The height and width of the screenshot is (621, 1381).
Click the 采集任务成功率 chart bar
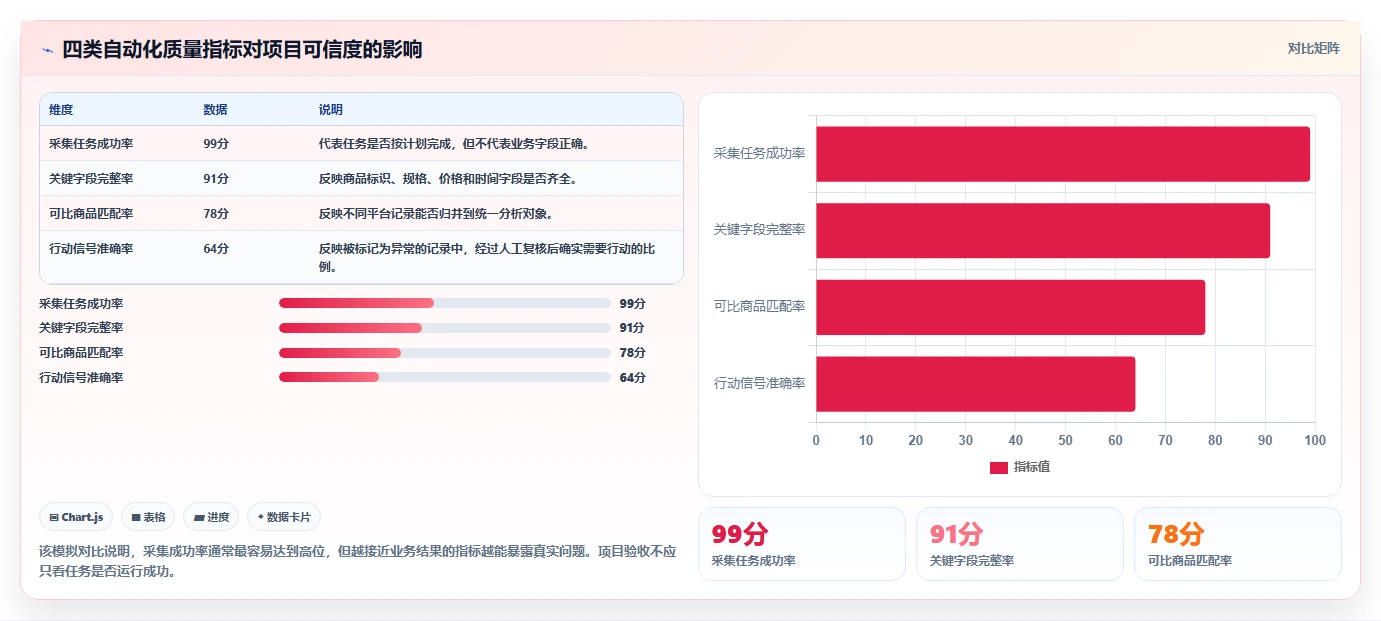[x=1063, y=154]
